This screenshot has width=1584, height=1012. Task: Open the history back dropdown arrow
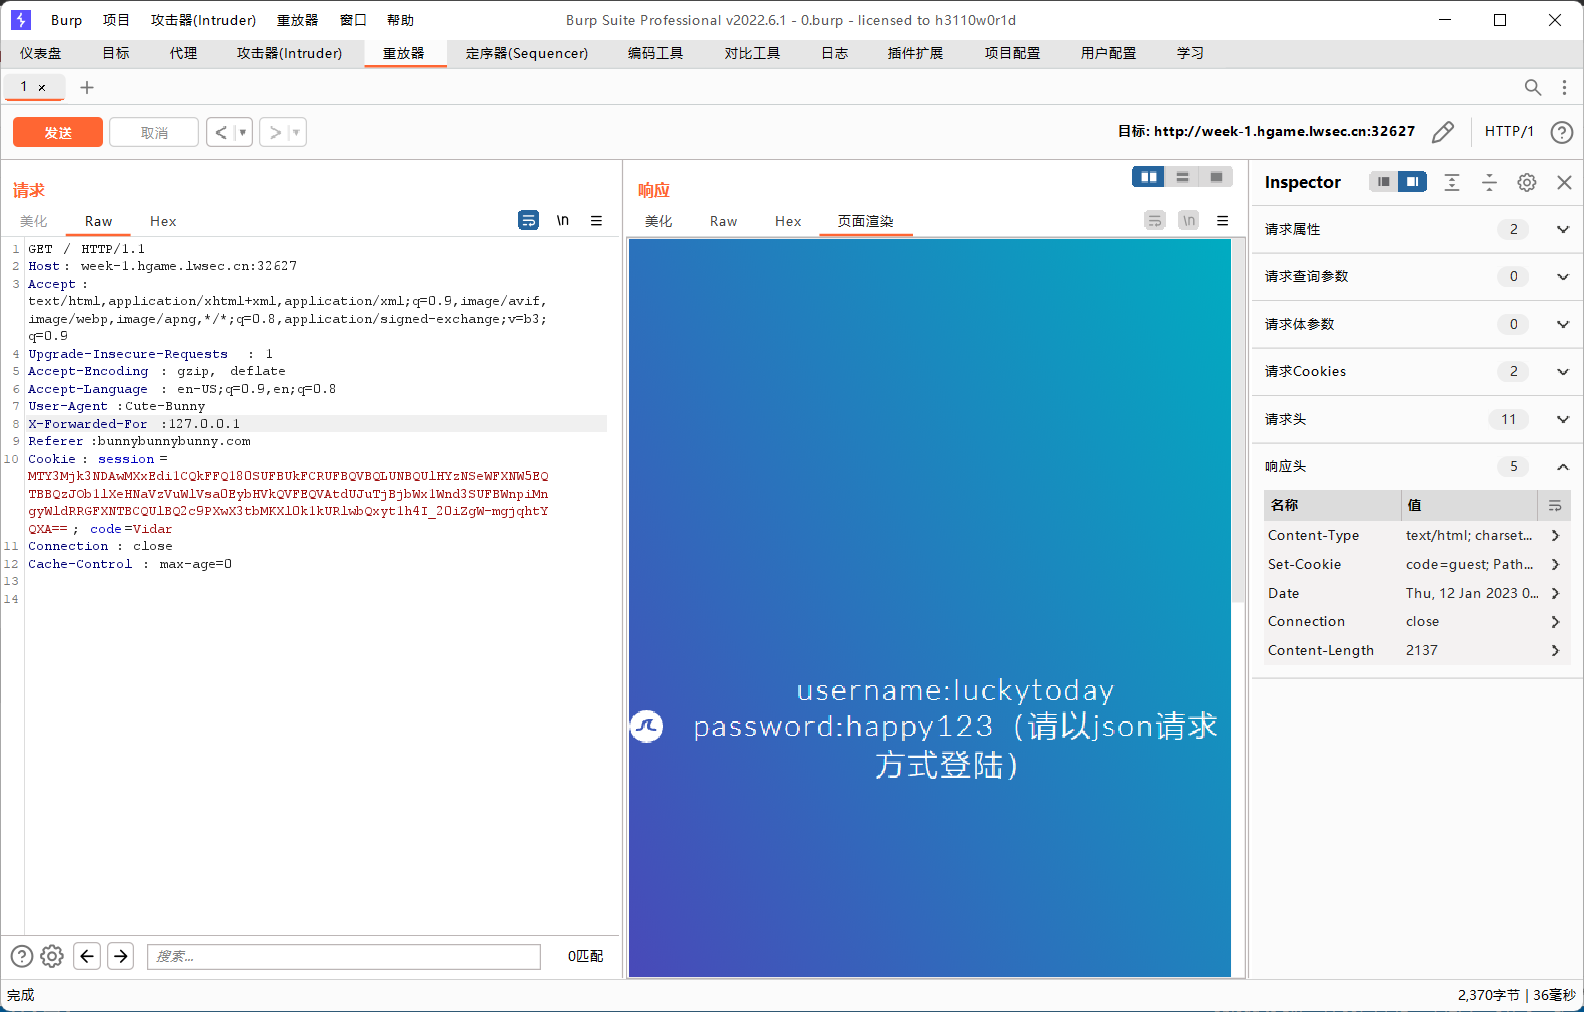tap(242, 132)
